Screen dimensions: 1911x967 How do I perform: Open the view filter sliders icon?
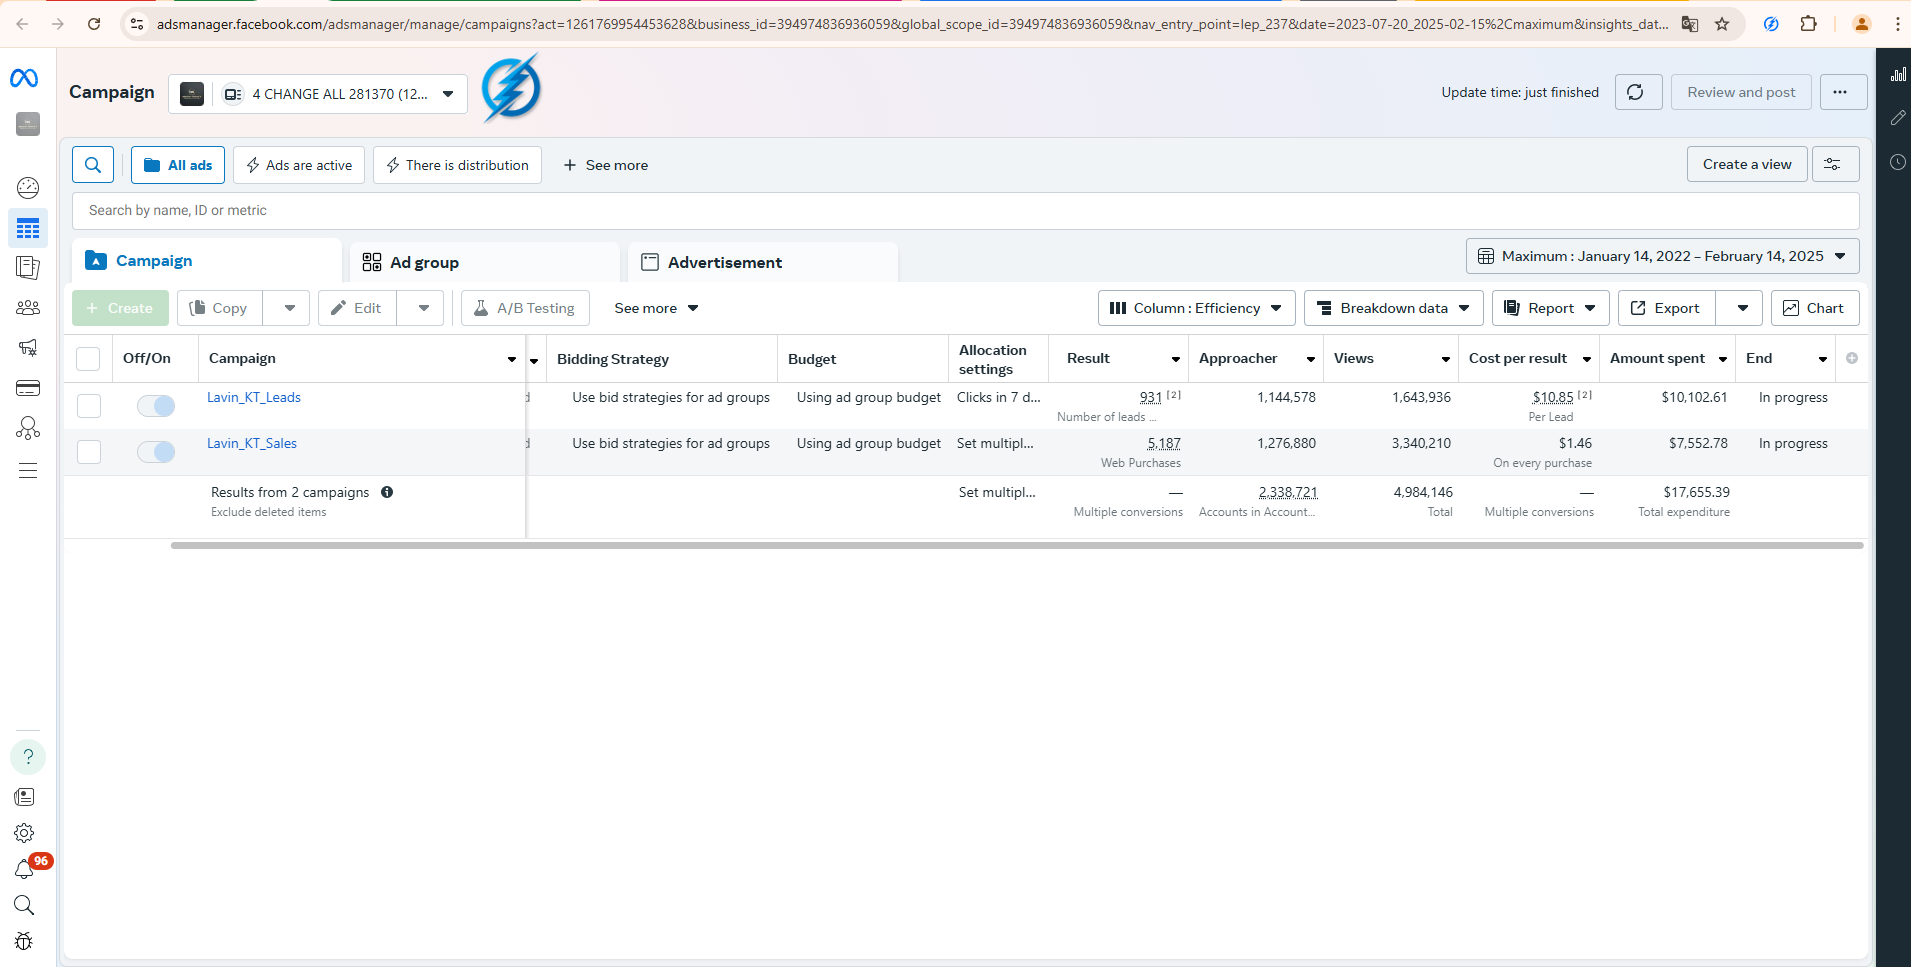pos(1835,164)
